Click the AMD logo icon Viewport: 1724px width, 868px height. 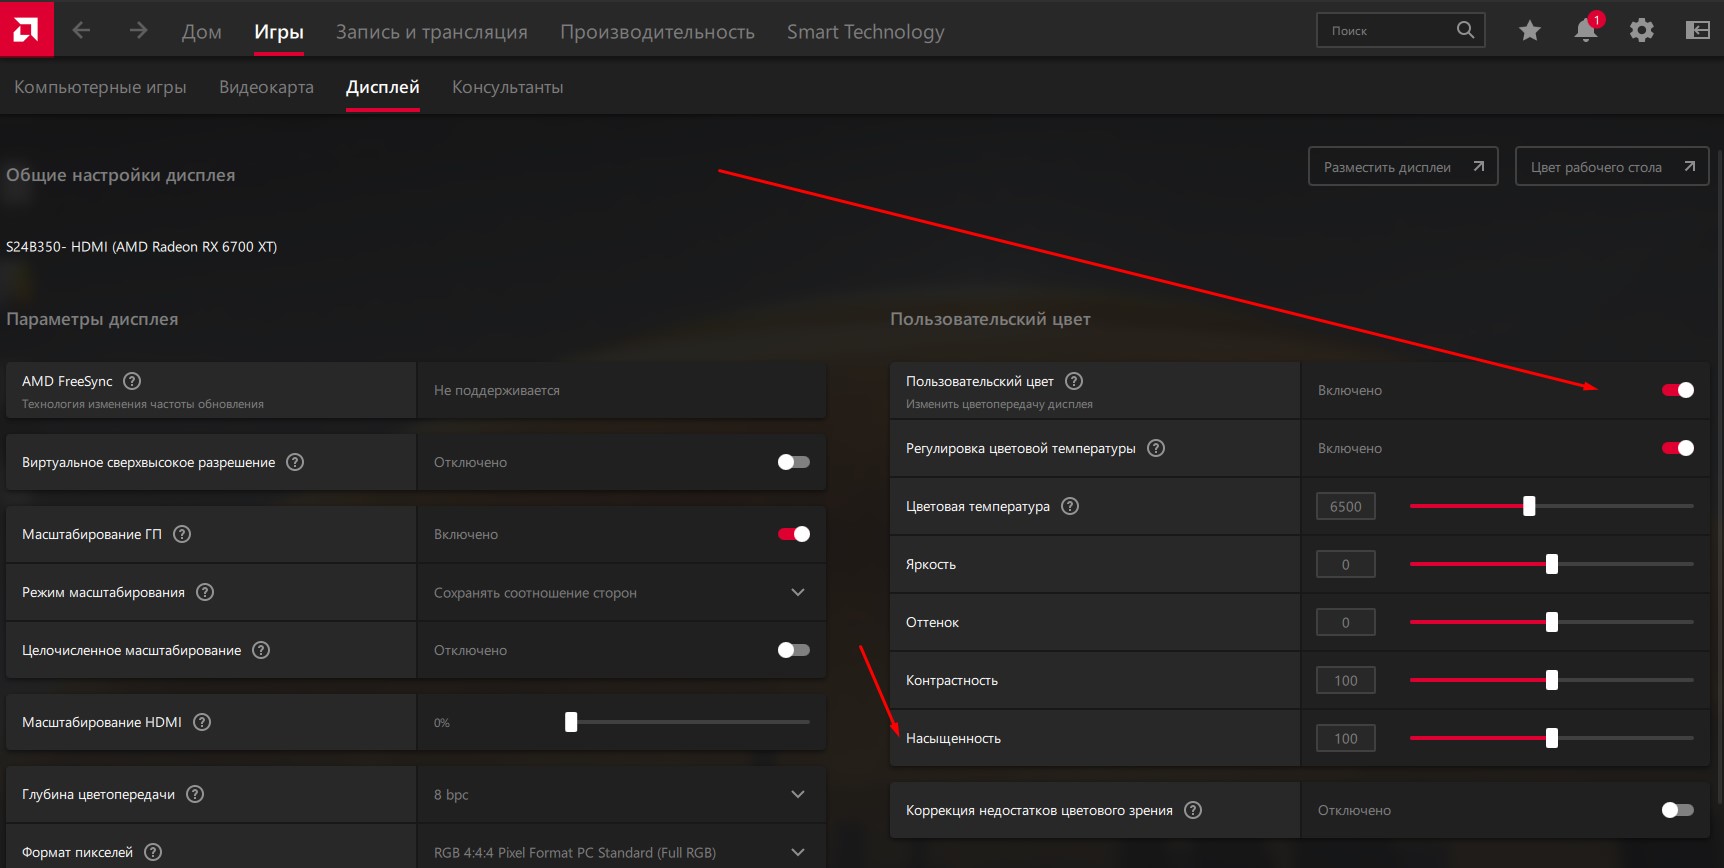click(27, 29)
